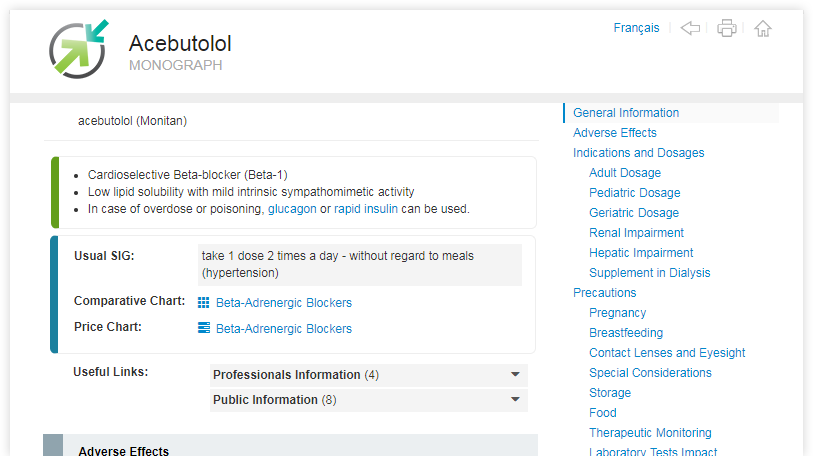Click the Public Information dropdown arrow

pyautogui.click(x=515, y=399)
